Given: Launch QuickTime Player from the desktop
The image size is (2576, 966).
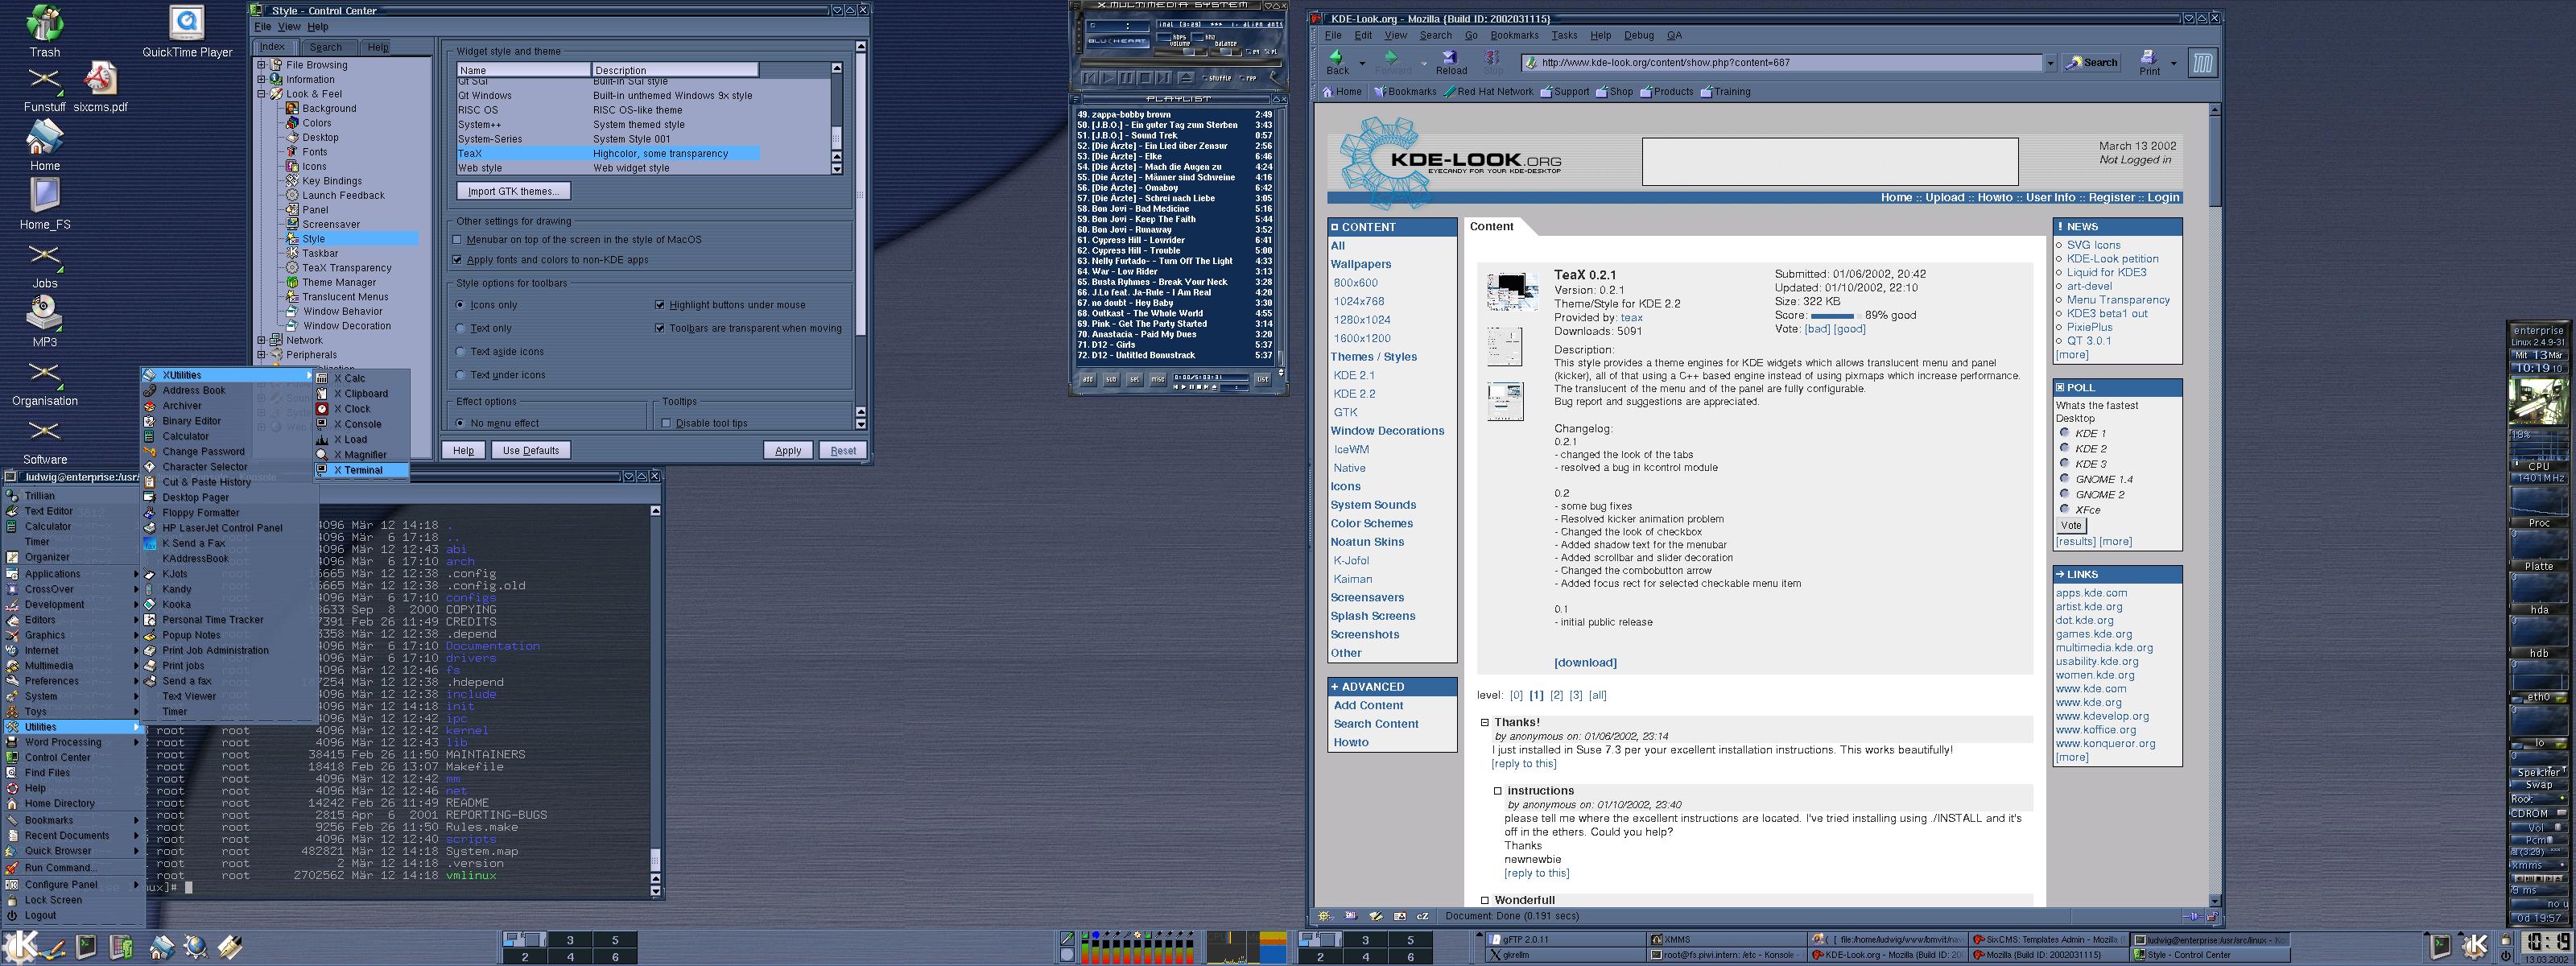Looking at the screenshot, I should (187, 24).
